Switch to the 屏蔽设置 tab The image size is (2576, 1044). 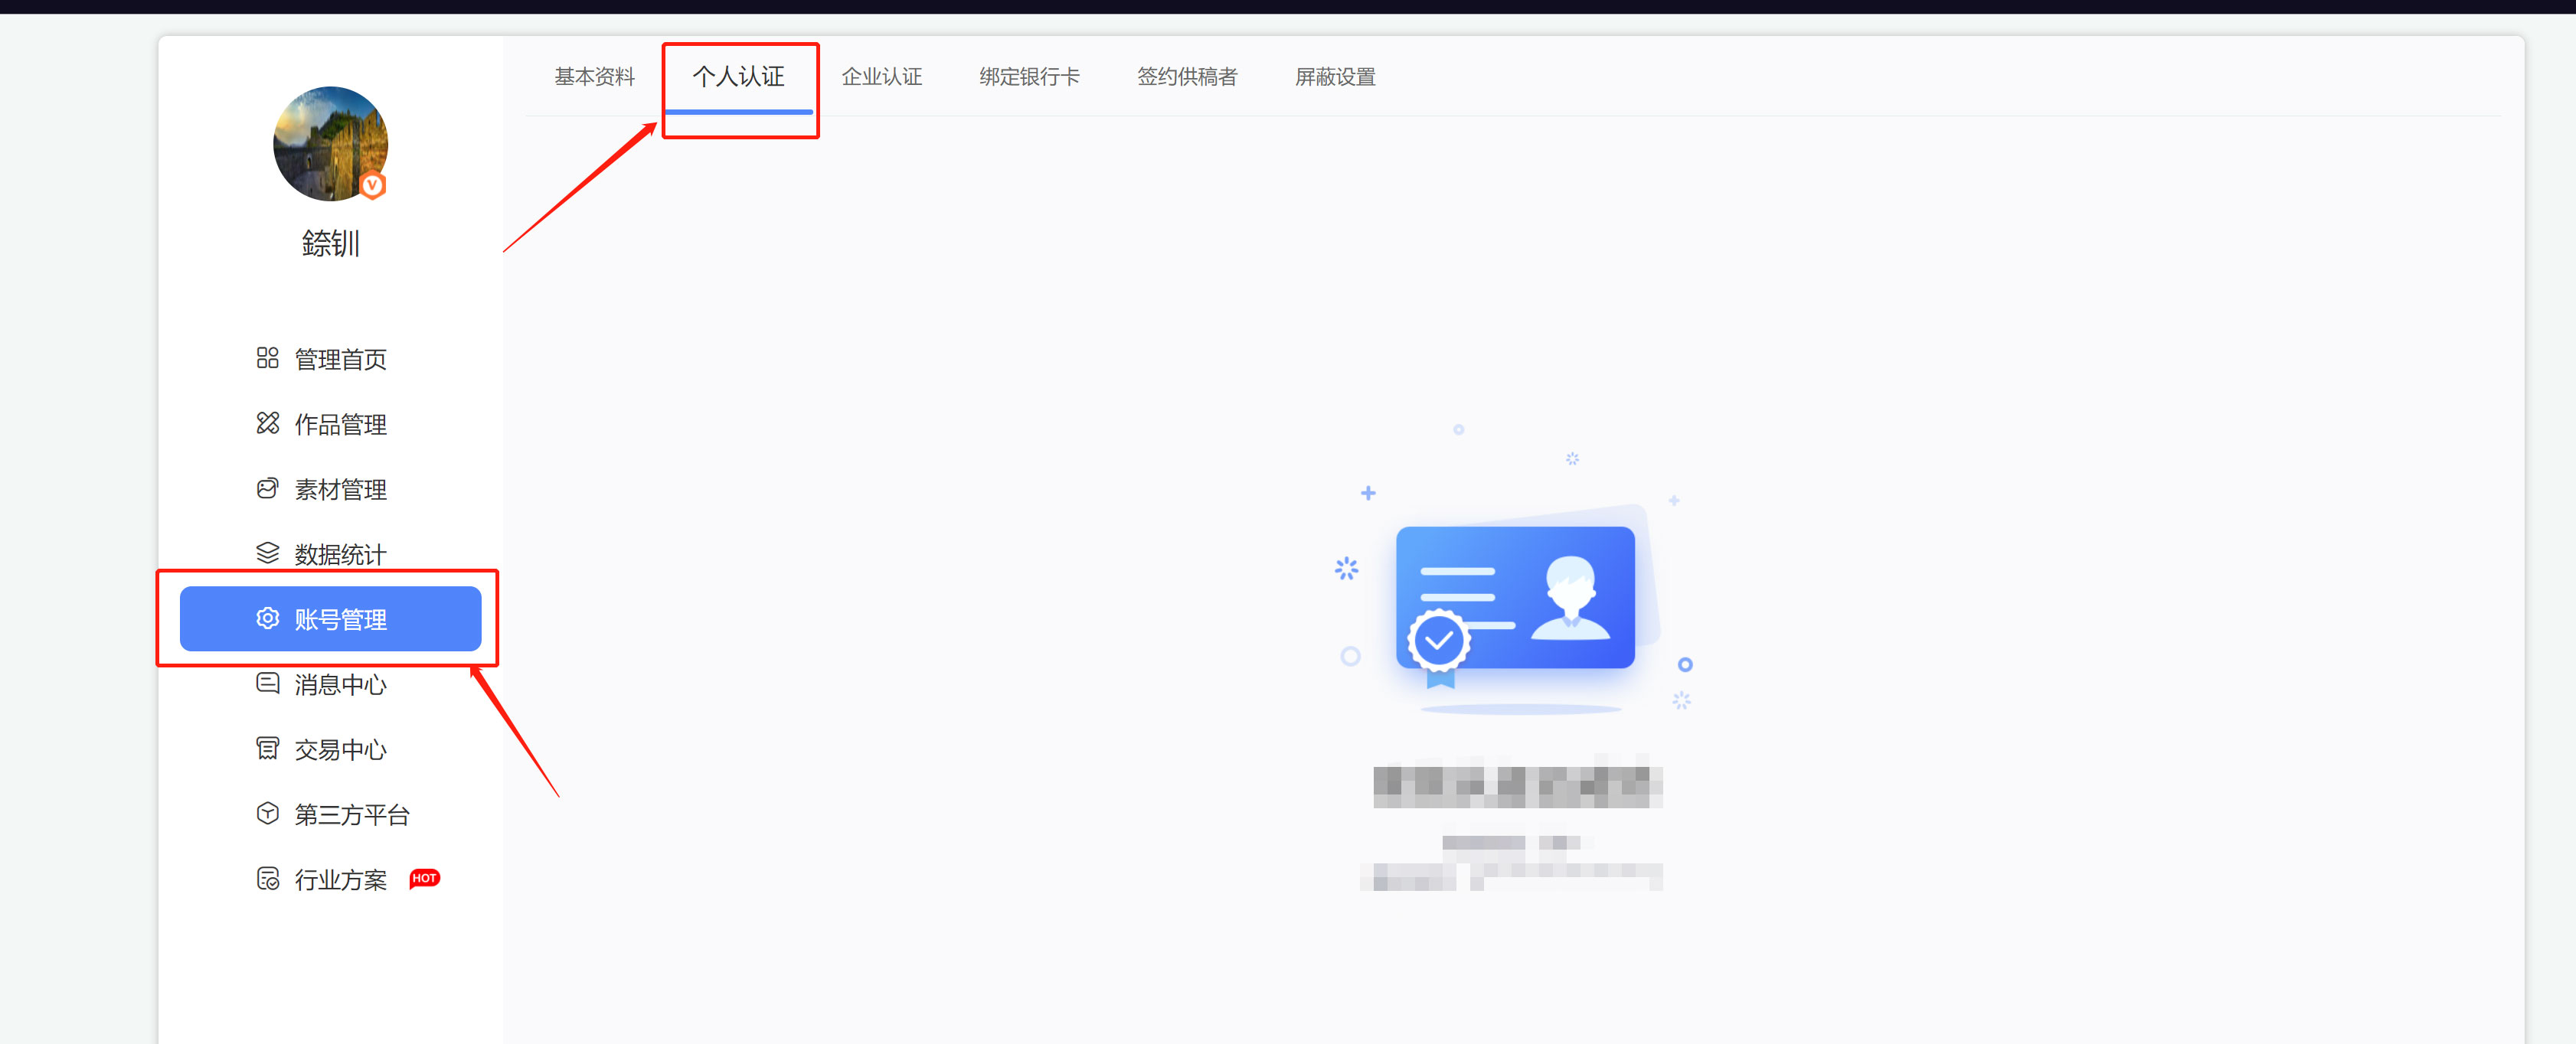(1334, 77)
